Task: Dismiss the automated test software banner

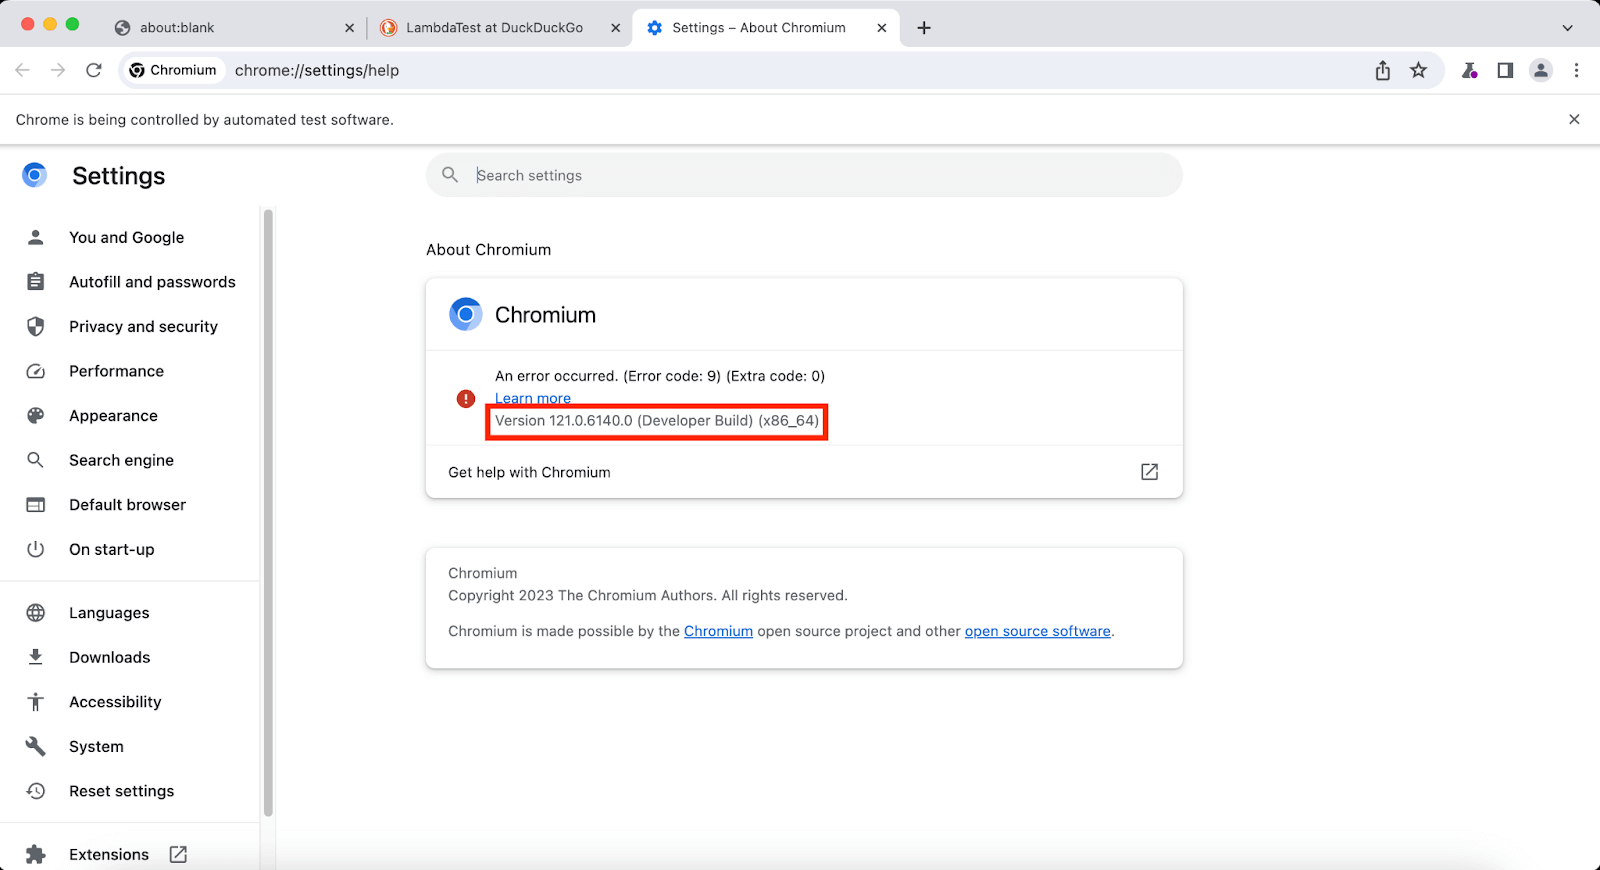Action: coord(1574,119)
